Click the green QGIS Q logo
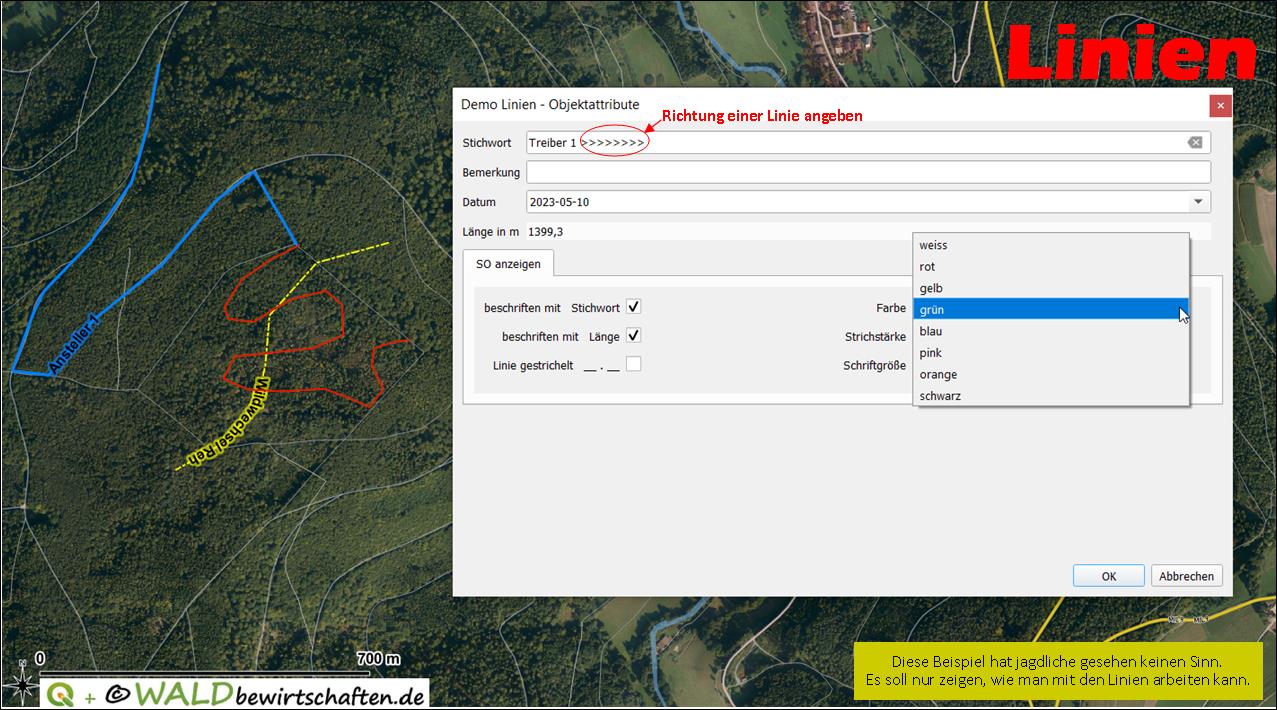1277x710 pixels. click(x=59, y=694)
